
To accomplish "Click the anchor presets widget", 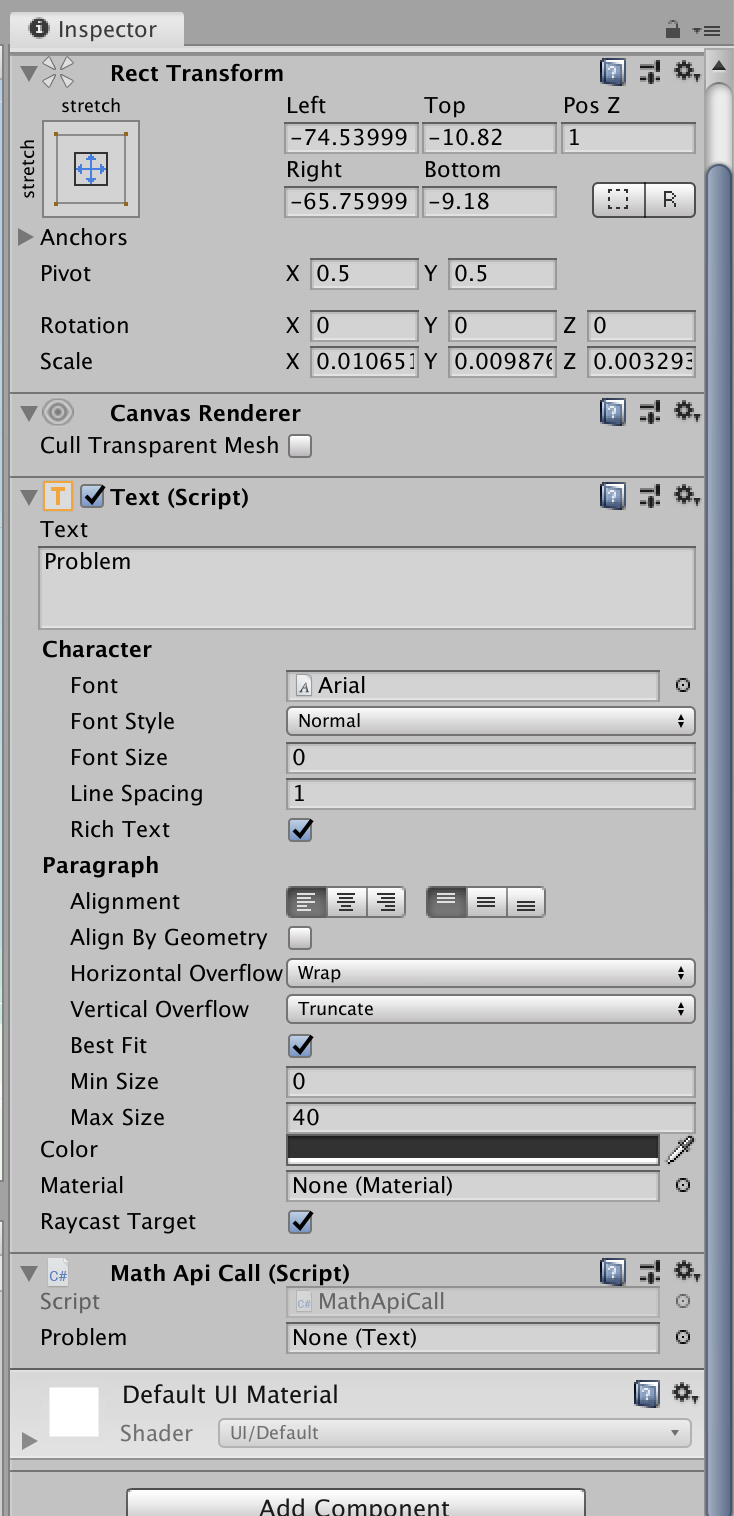I will click(90, 169).
